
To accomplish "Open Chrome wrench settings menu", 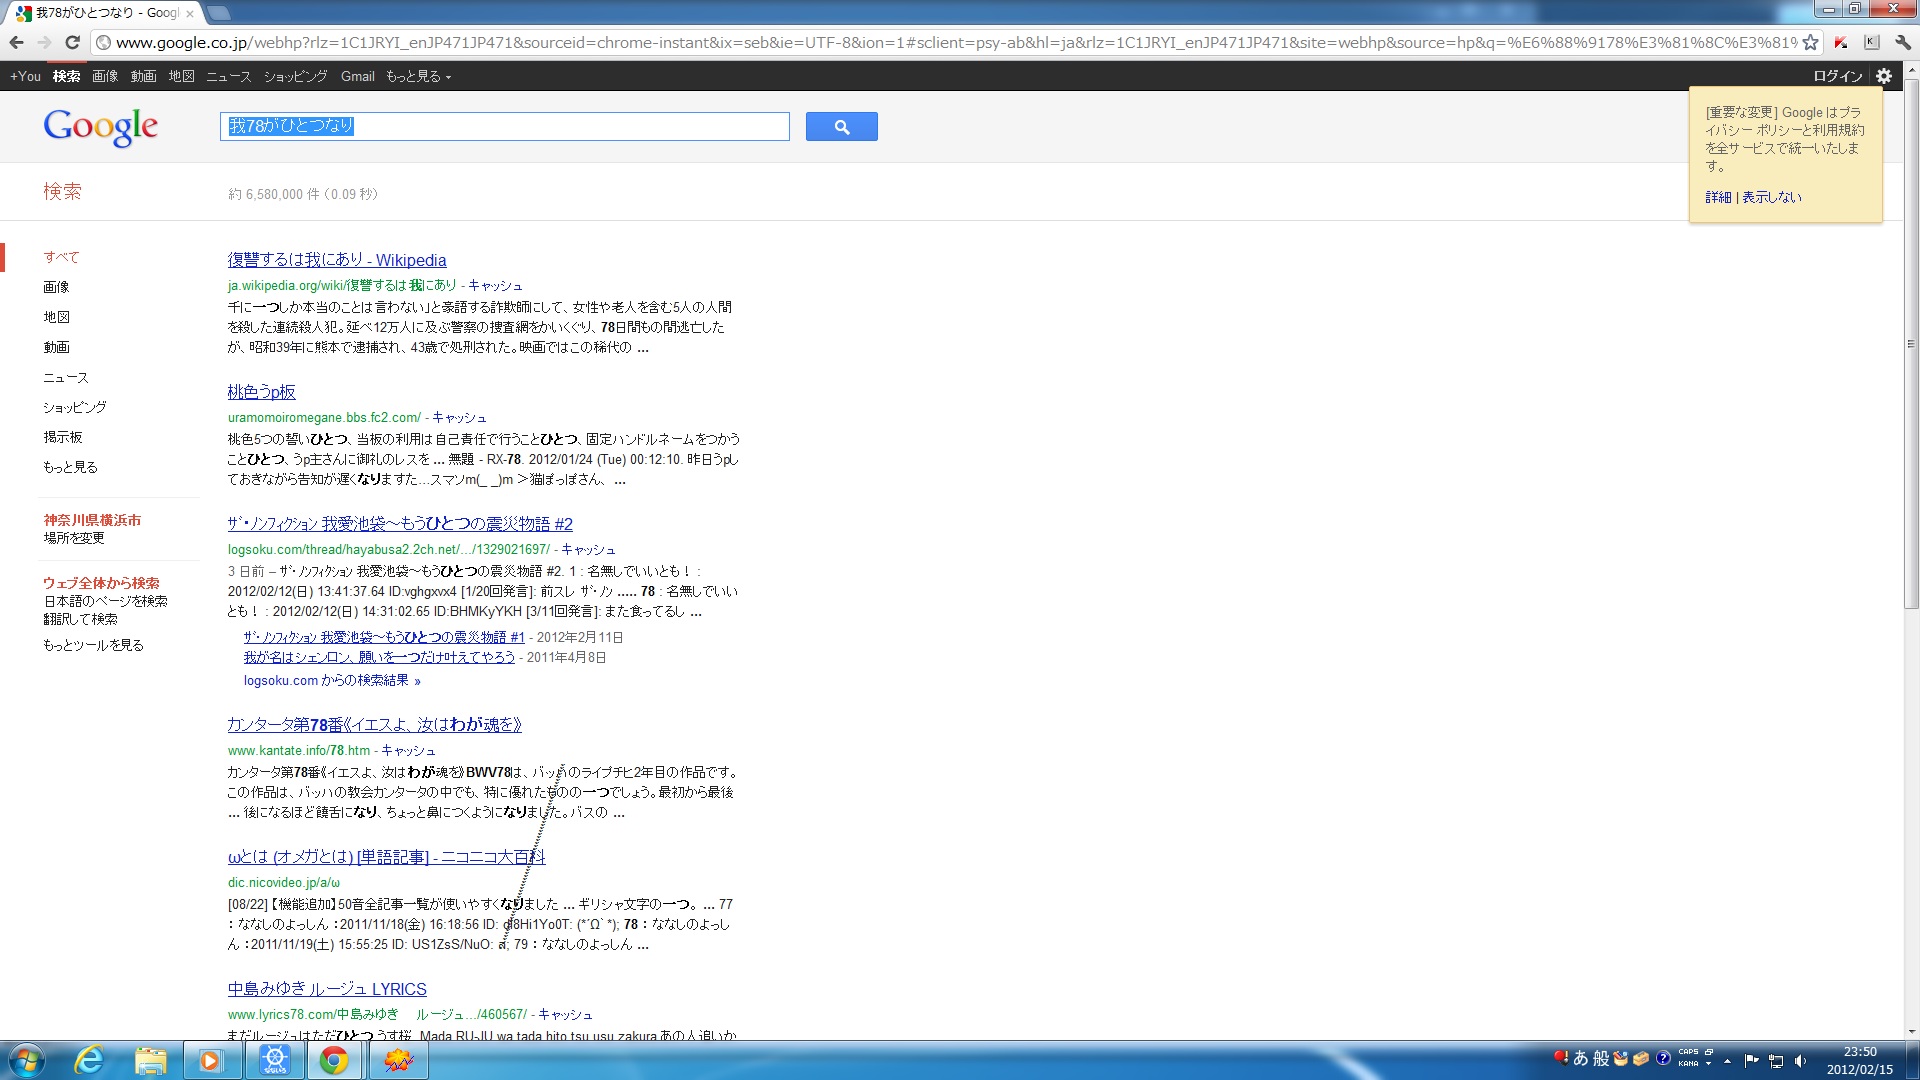I will click(1903, 42).
